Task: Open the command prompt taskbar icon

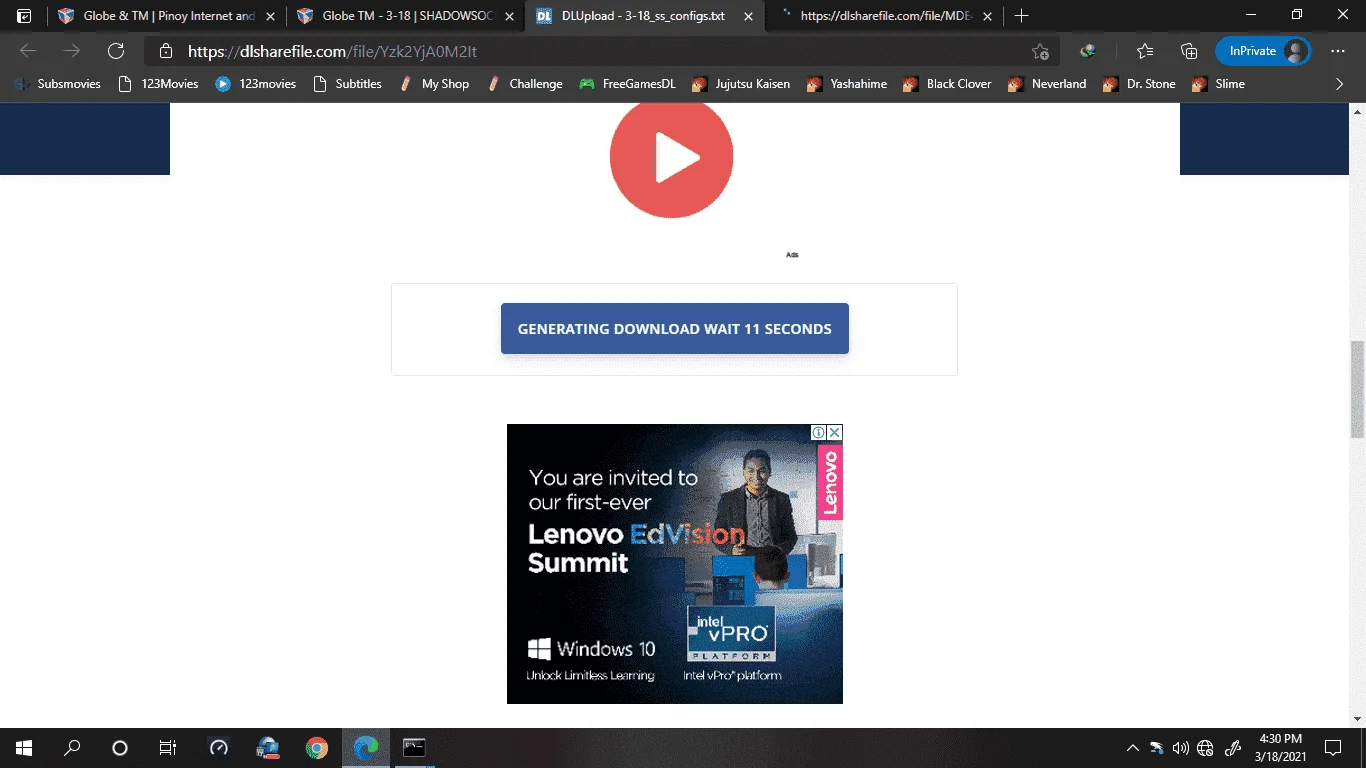Action: (x=414, y=748)
